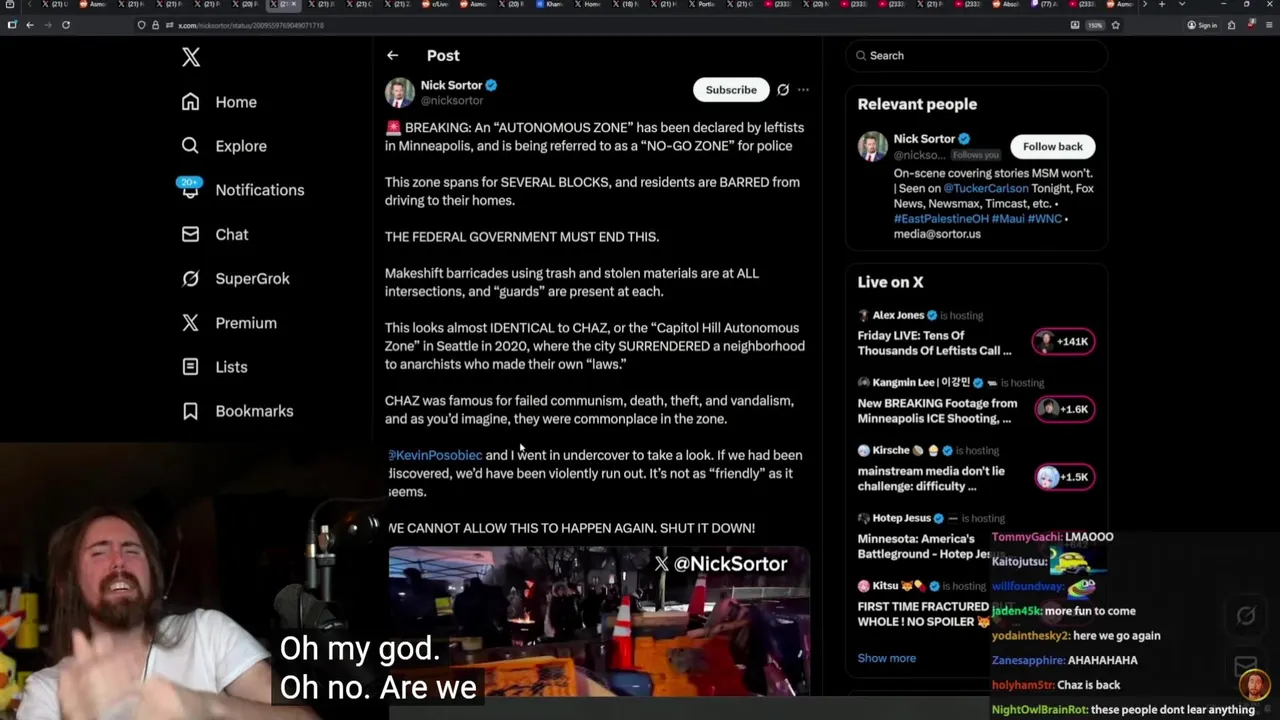
Task: Open Nick Sortor in Relevant people
Action: (x=924, y=139)
